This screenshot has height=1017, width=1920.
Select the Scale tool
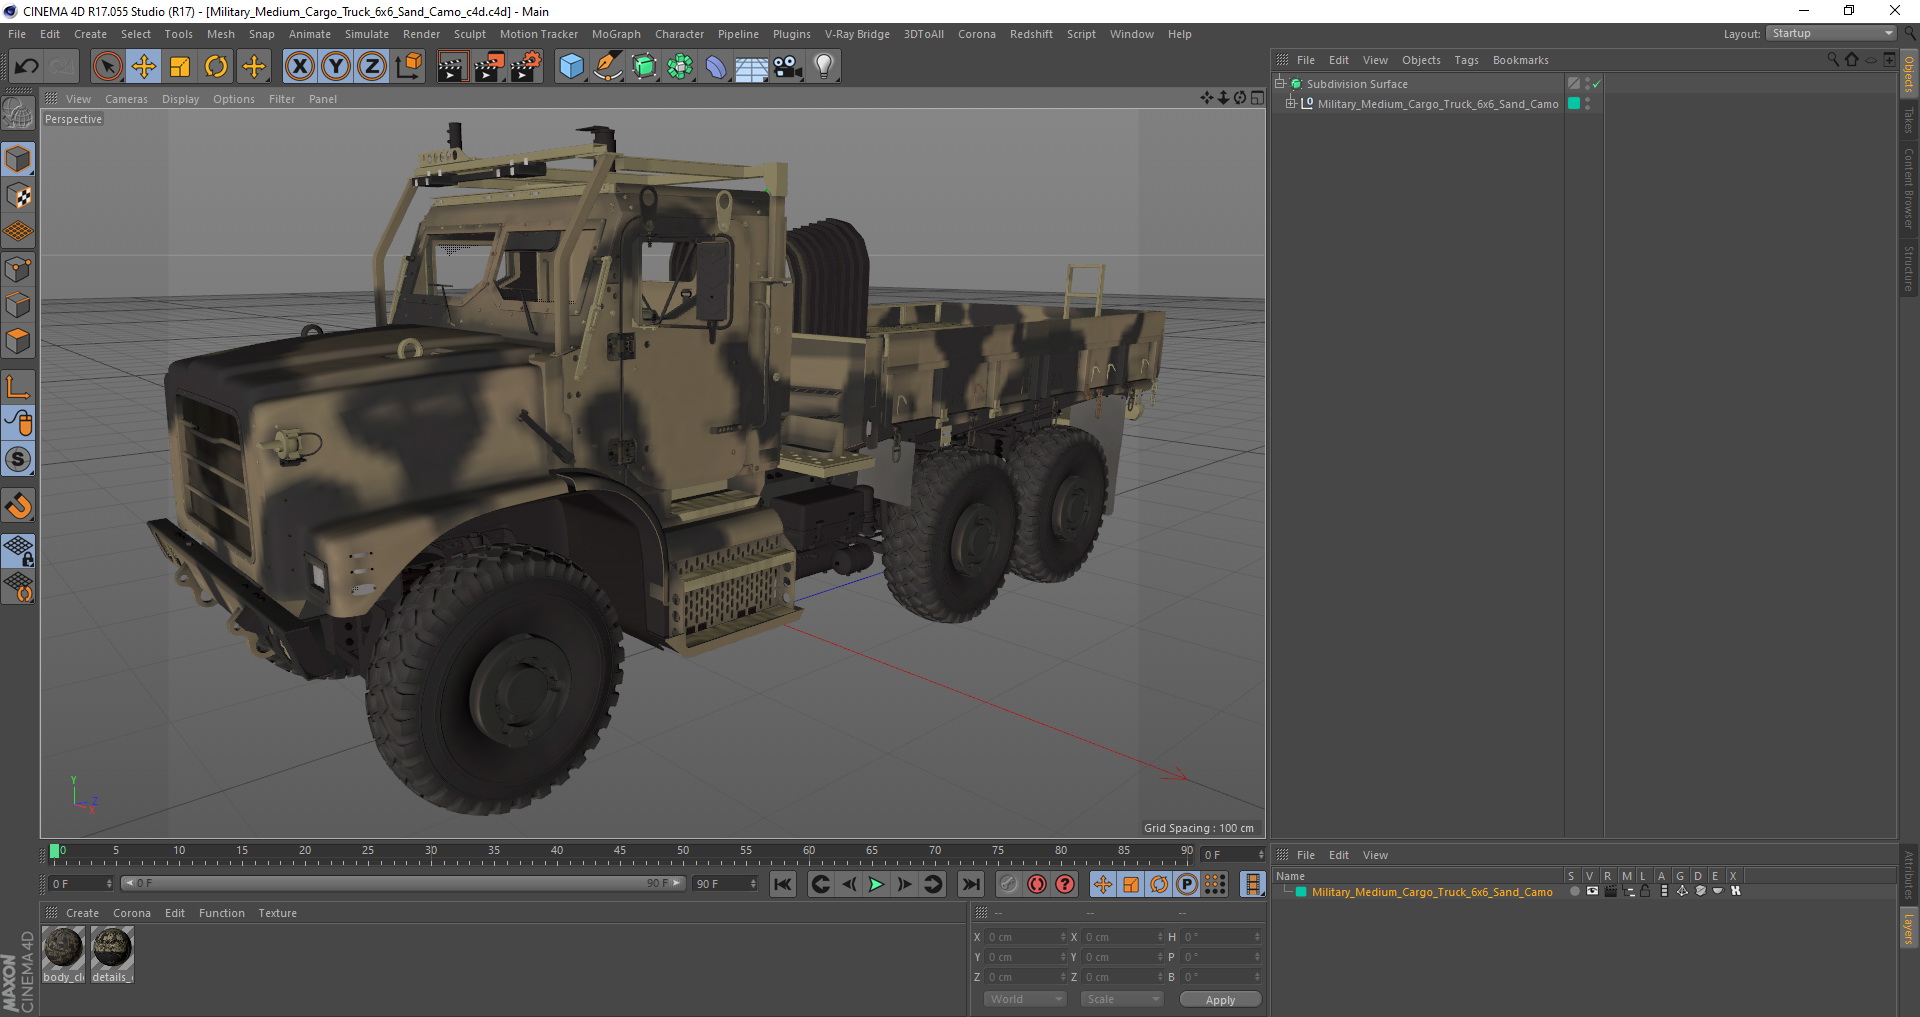pos(180,67)
